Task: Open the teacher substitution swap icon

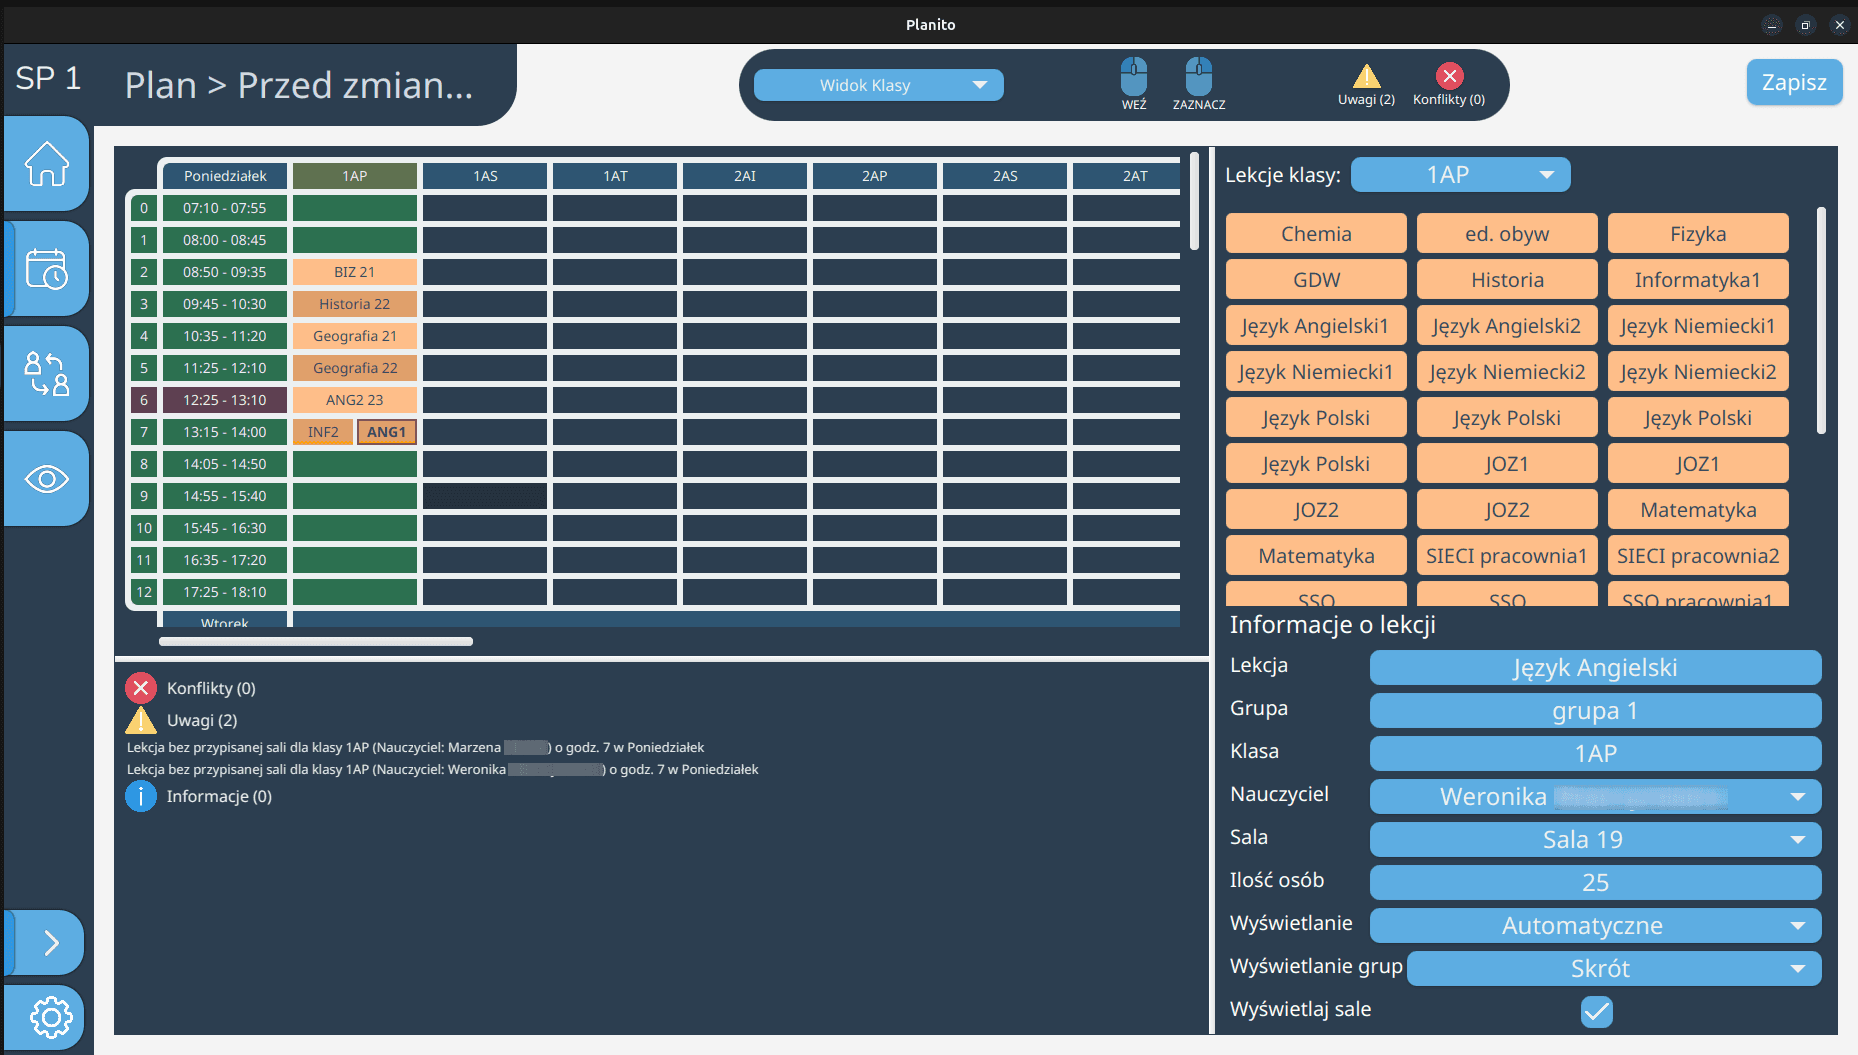Action: [x=47, y=374]
